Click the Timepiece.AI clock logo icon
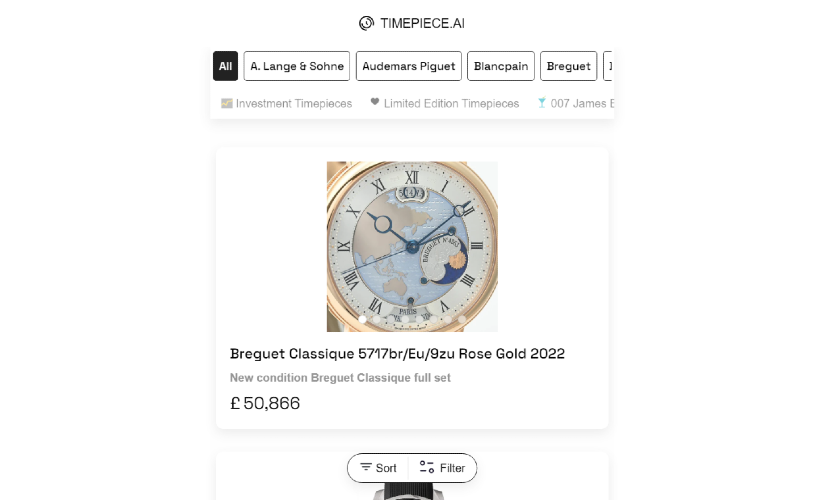This screenshot has height=500, width=836. click(x=366, y=23)
